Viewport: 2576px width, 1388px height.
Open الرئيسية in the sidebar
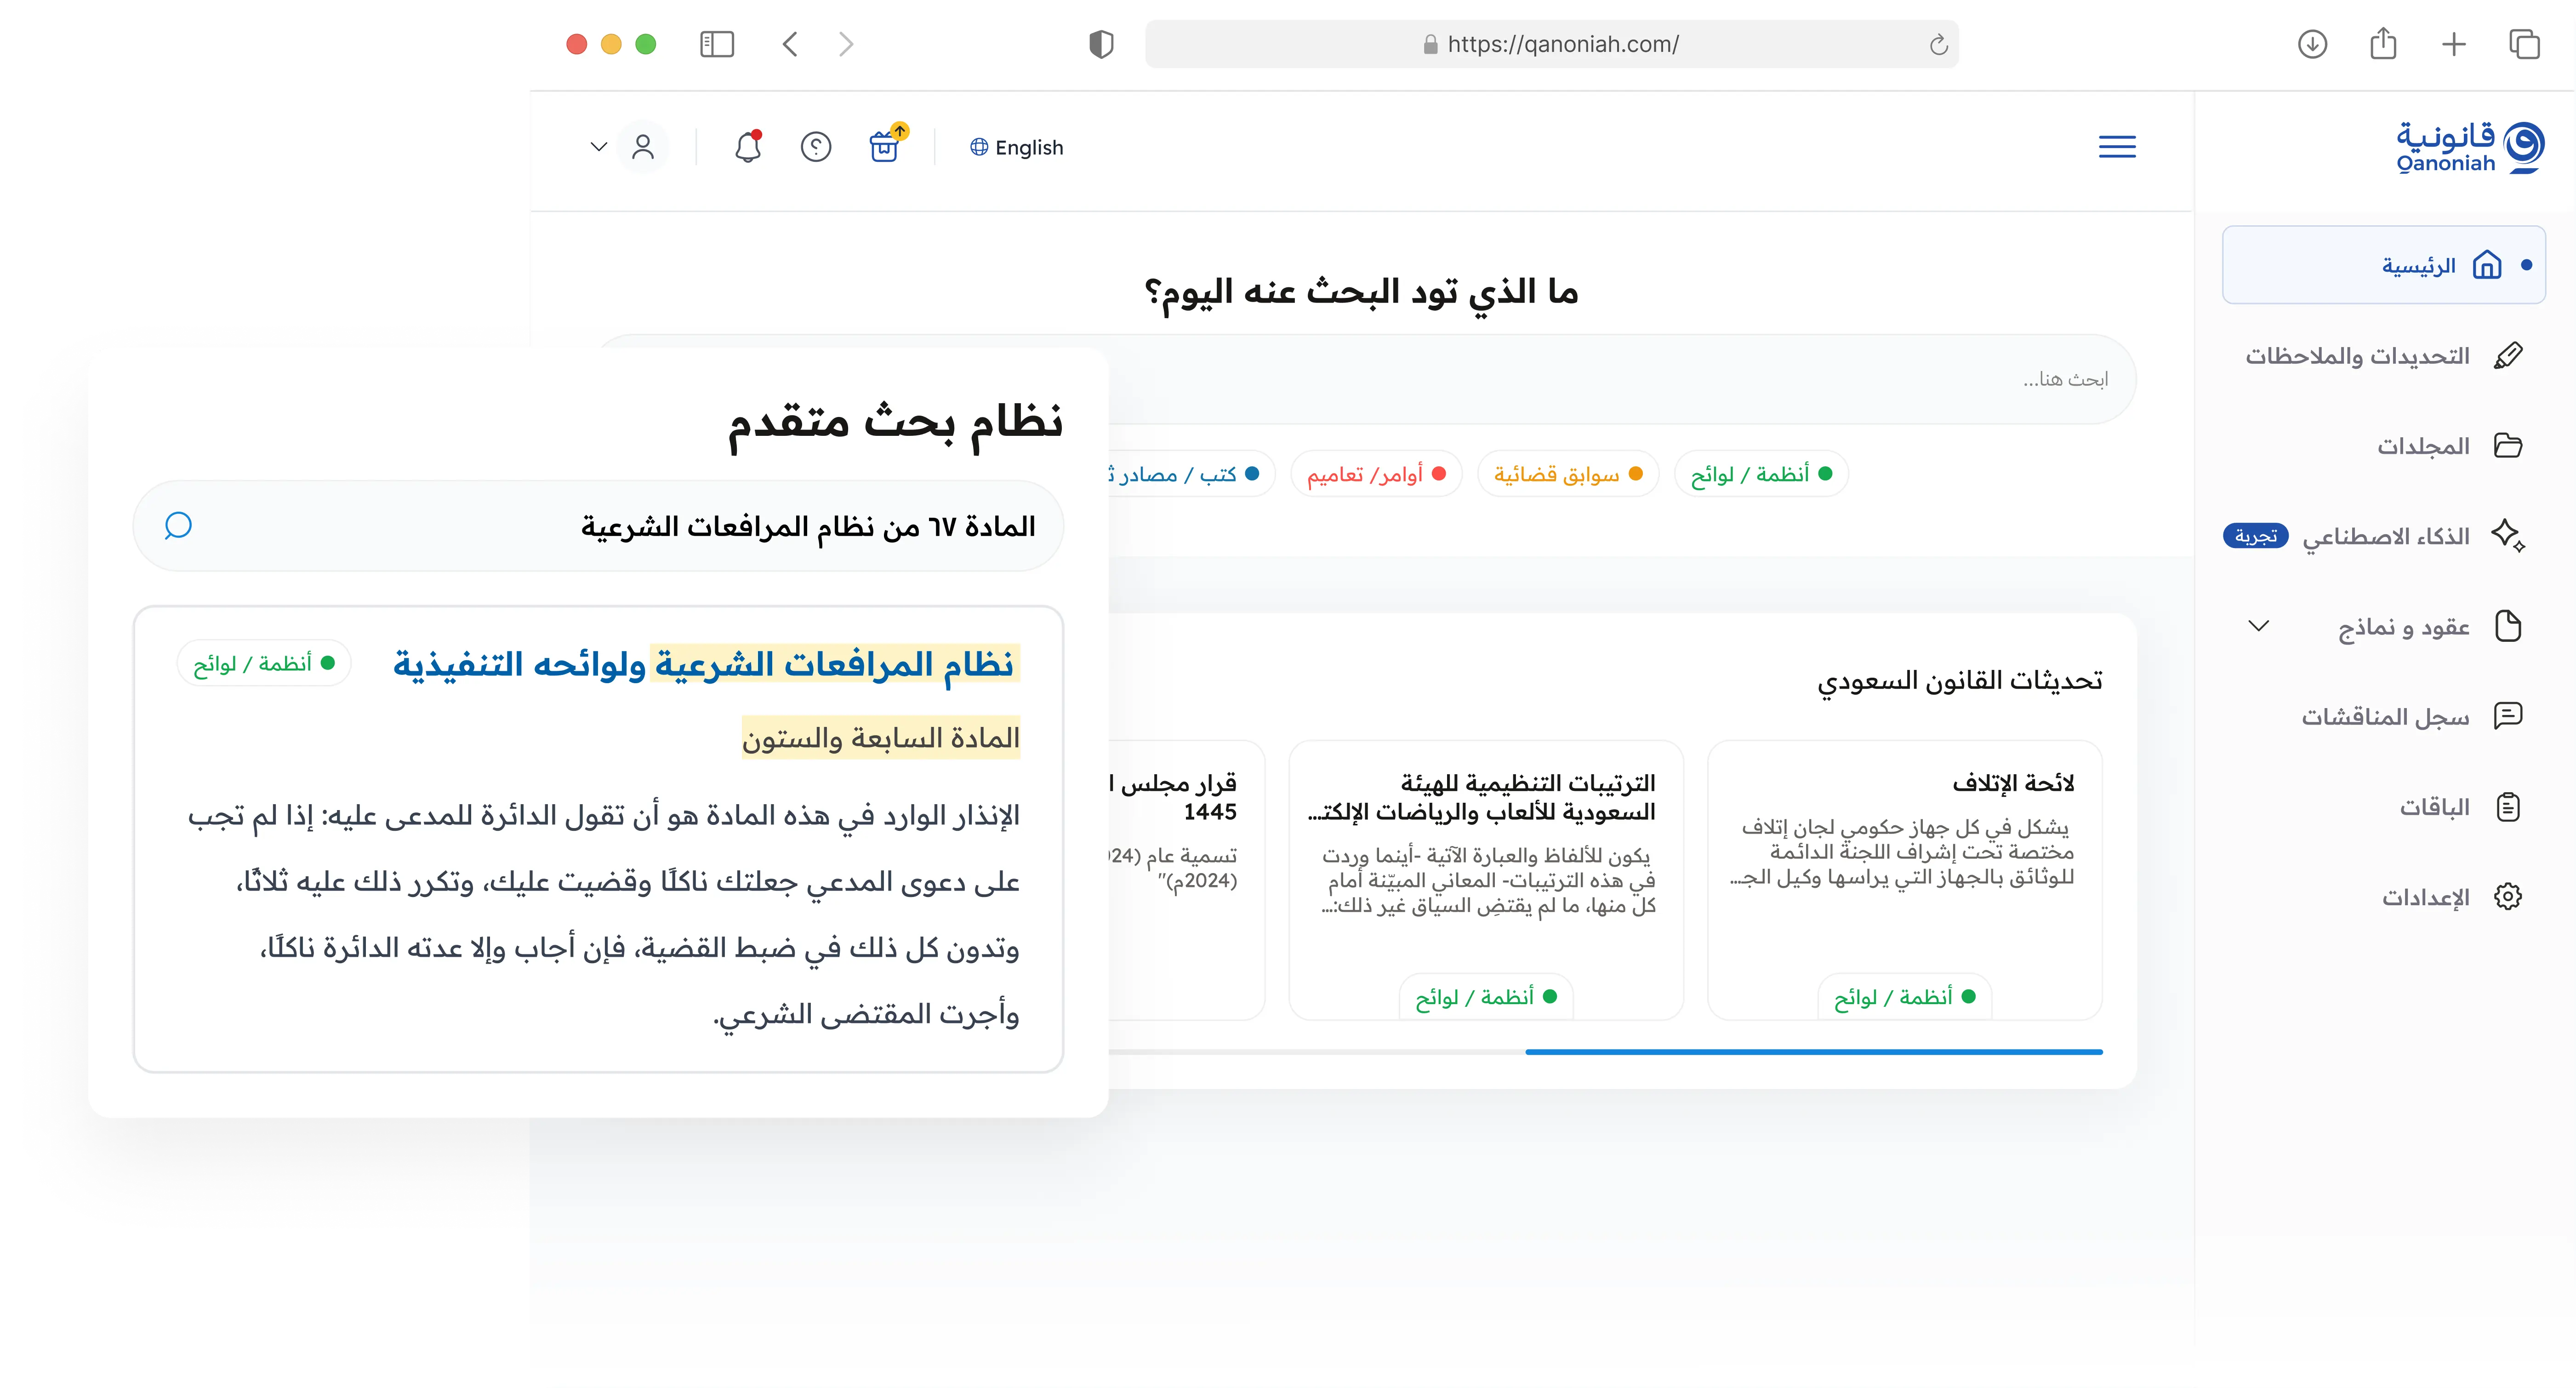[2383, 265]
